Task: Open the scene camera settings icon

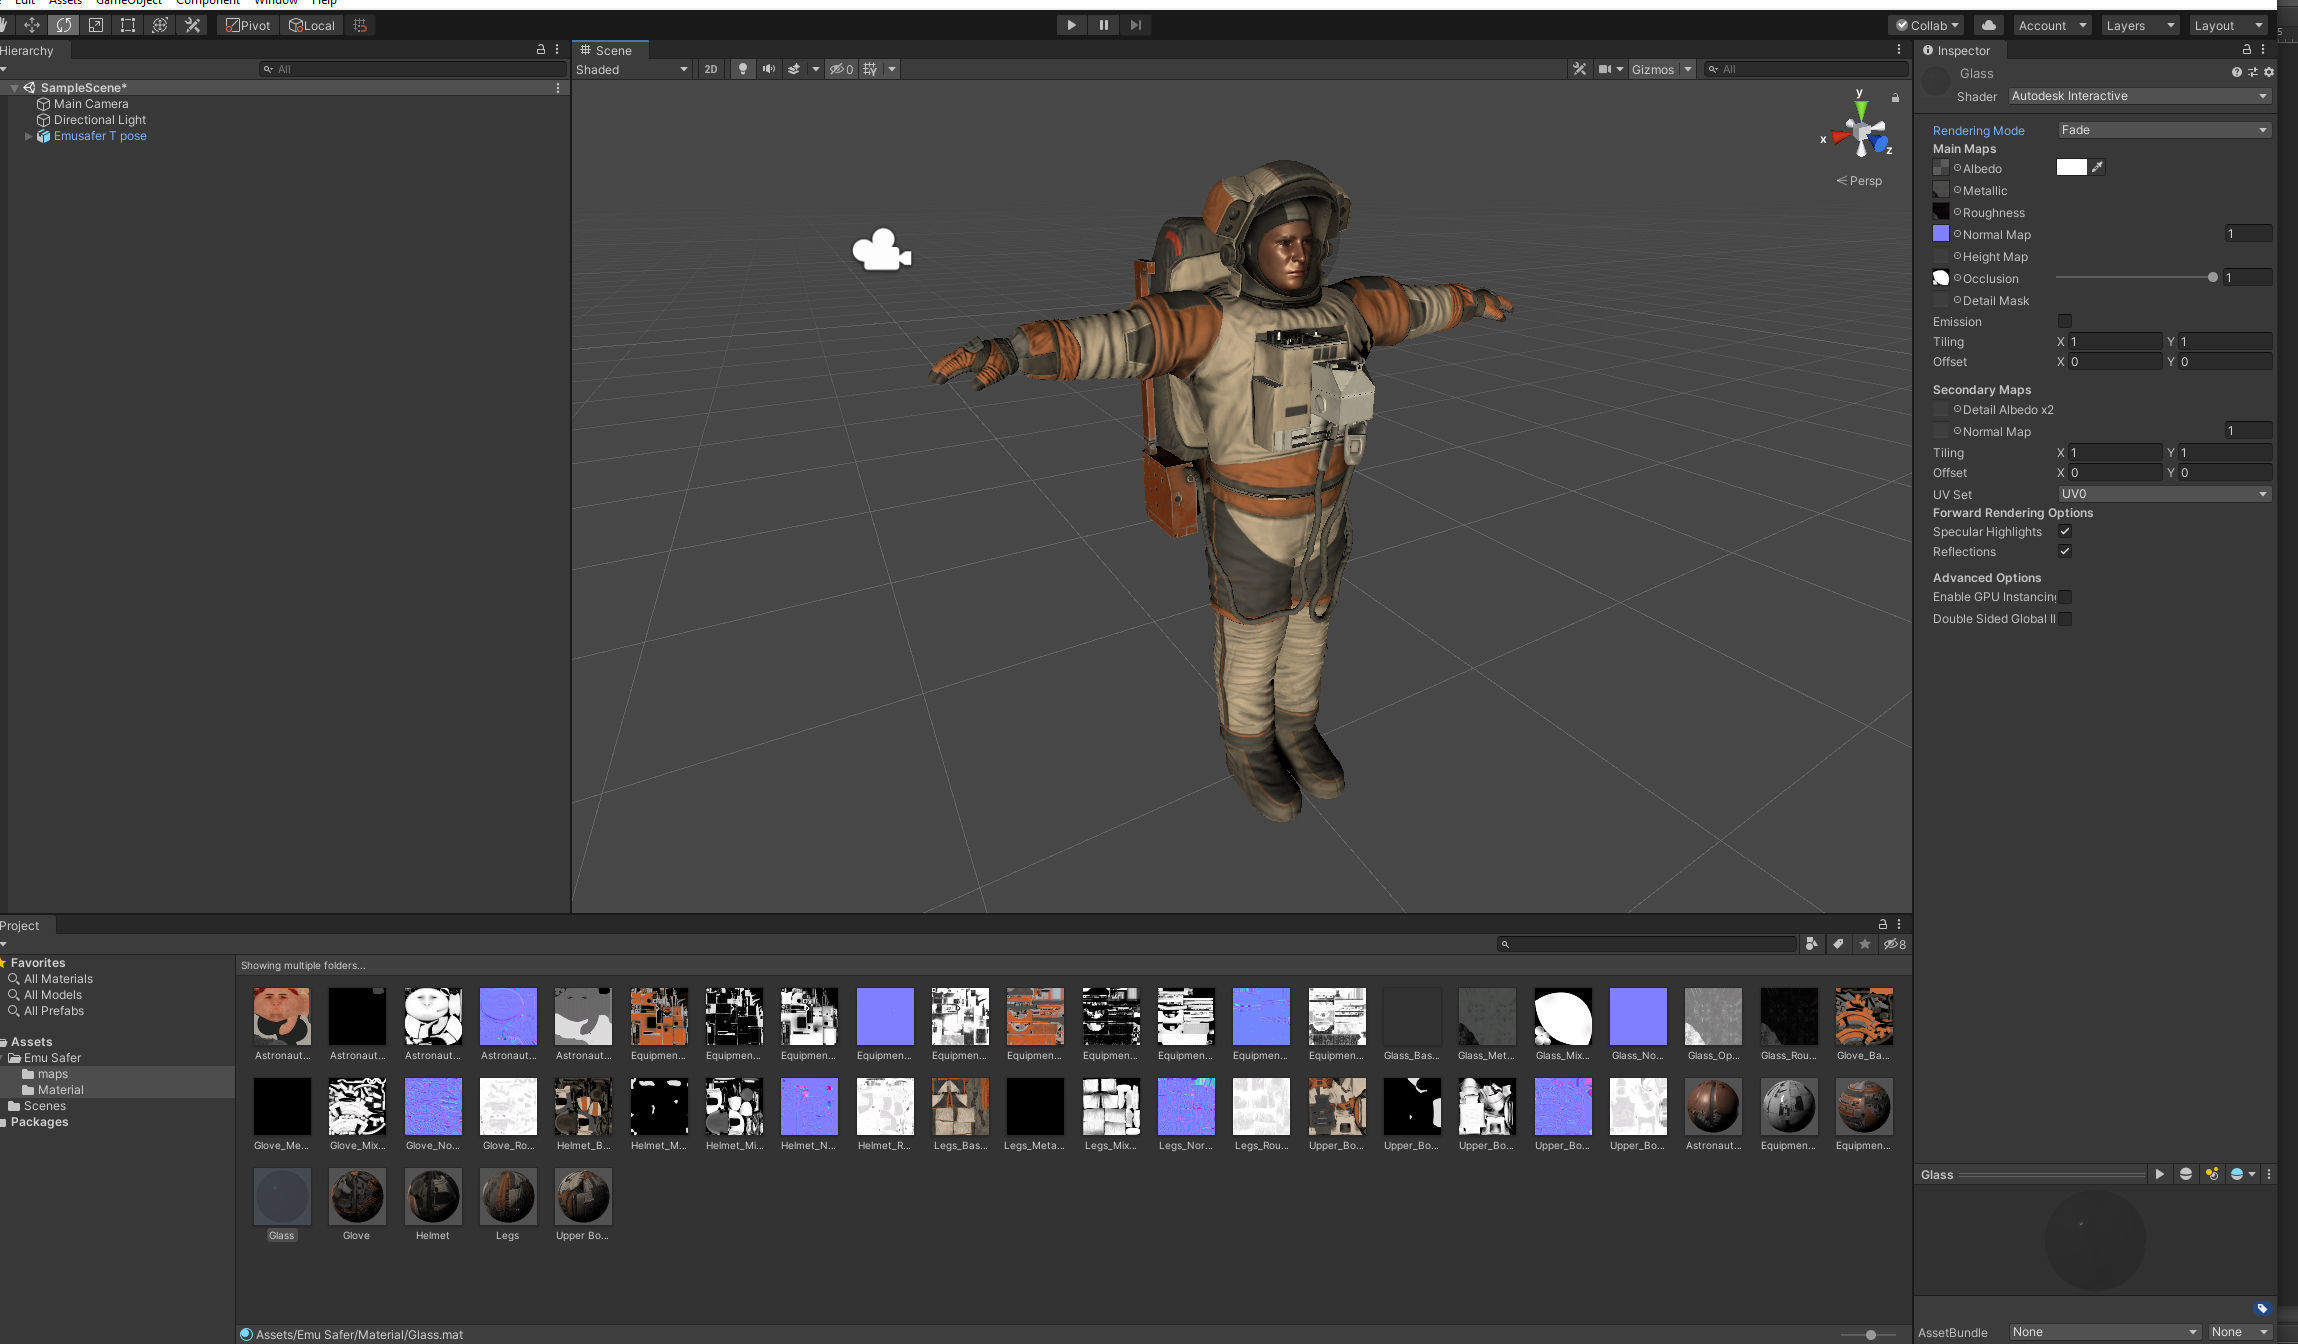Action: pyautogui.click(x=1605, y=69)
